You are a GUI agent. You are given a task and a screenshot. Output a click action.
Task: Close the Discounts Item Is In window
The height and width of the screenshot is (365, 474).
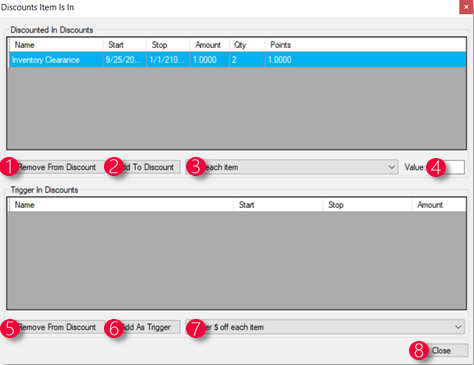[x=466, y=7]
